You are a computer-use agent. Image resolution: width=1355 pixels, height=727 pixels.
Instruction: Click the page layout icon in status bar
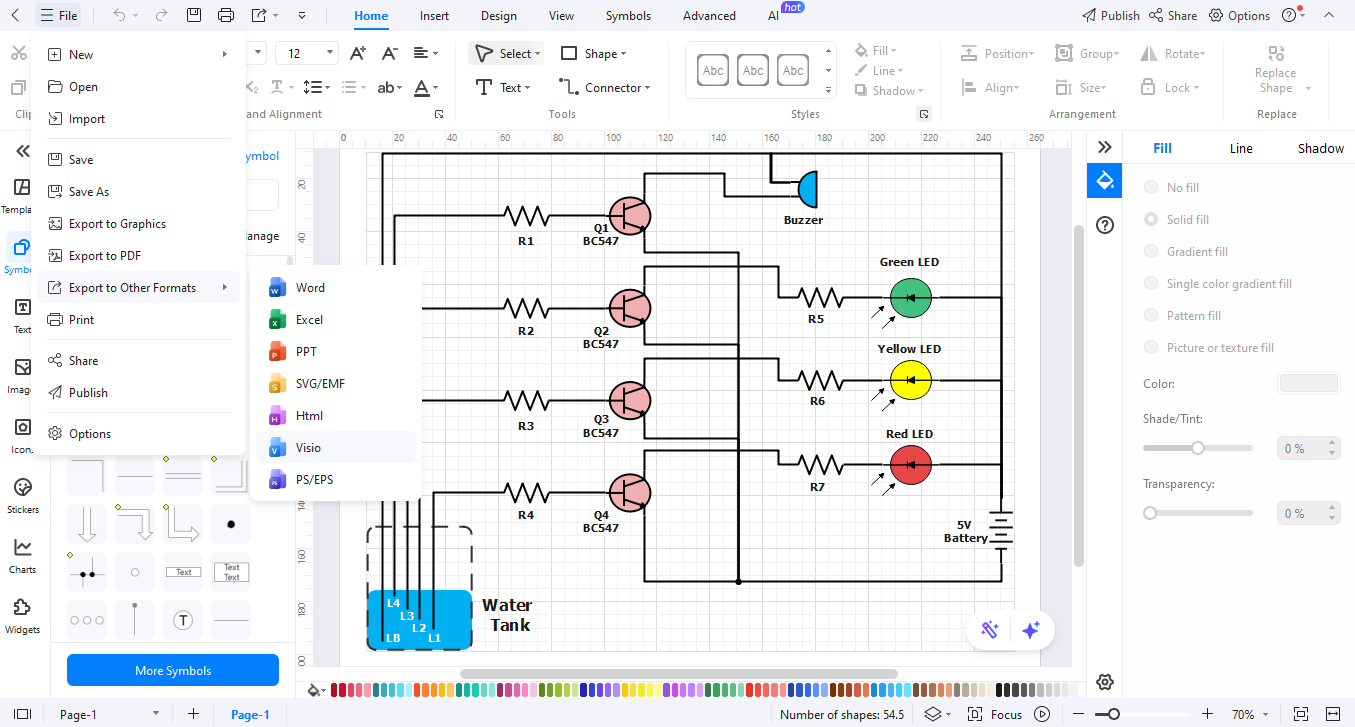tap(22, 714)
